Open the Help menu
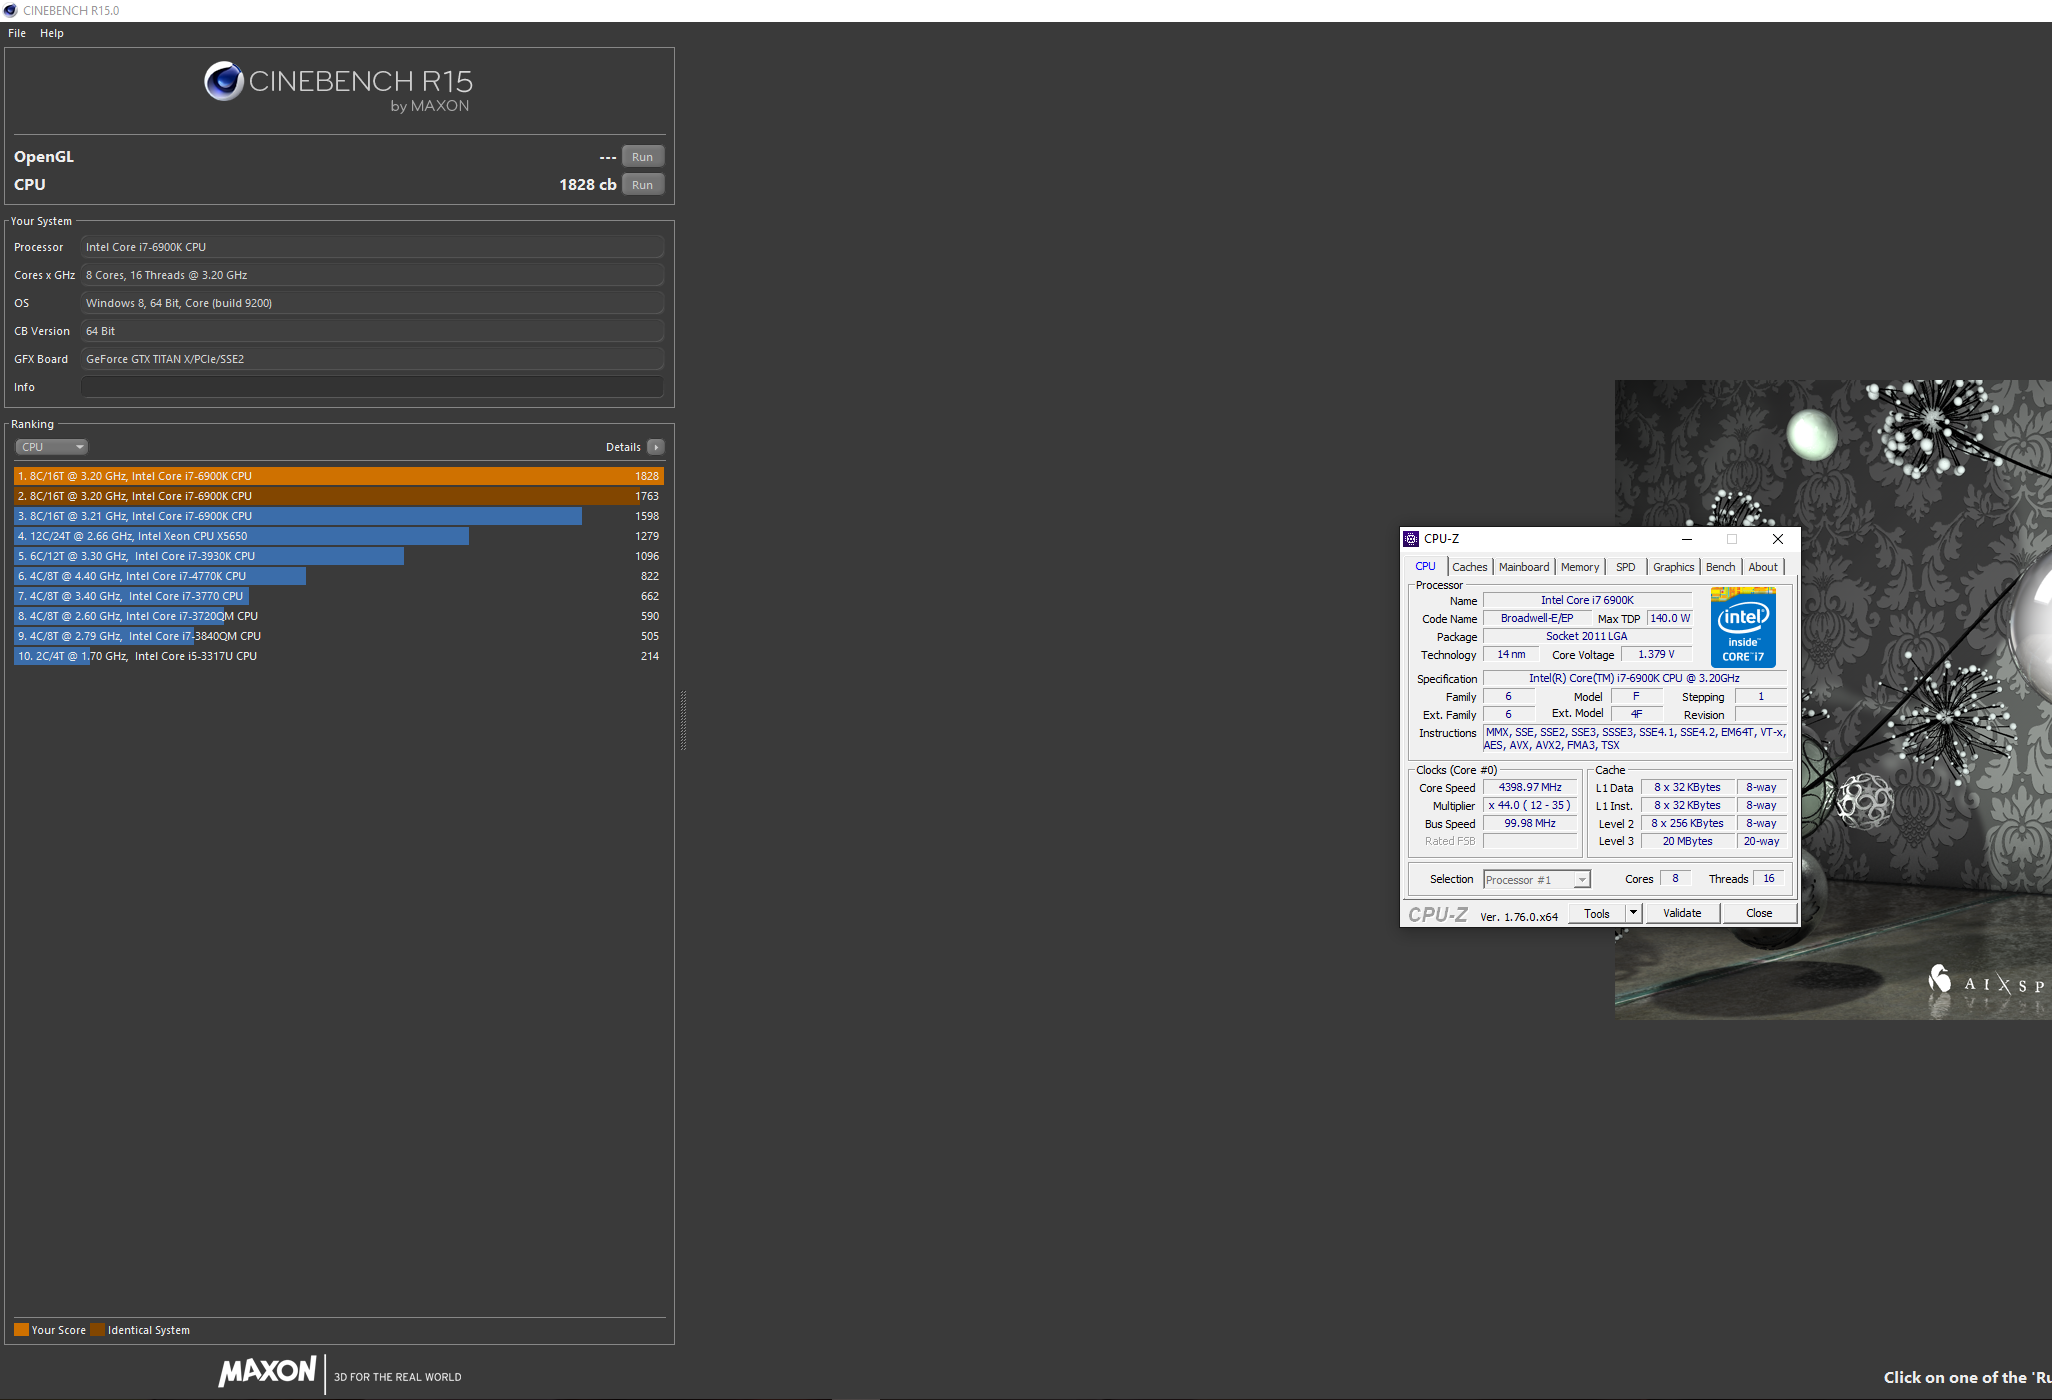 (52, 33)
